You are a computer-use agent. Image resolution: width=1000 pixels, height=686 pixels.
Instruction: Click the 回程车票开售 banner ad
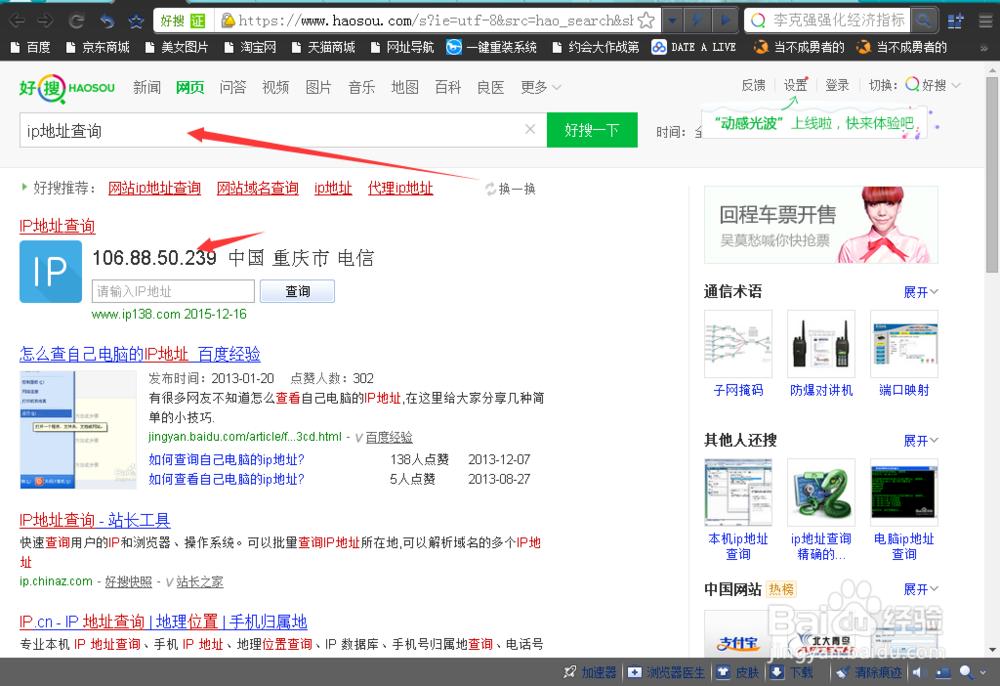click(821, 224)
